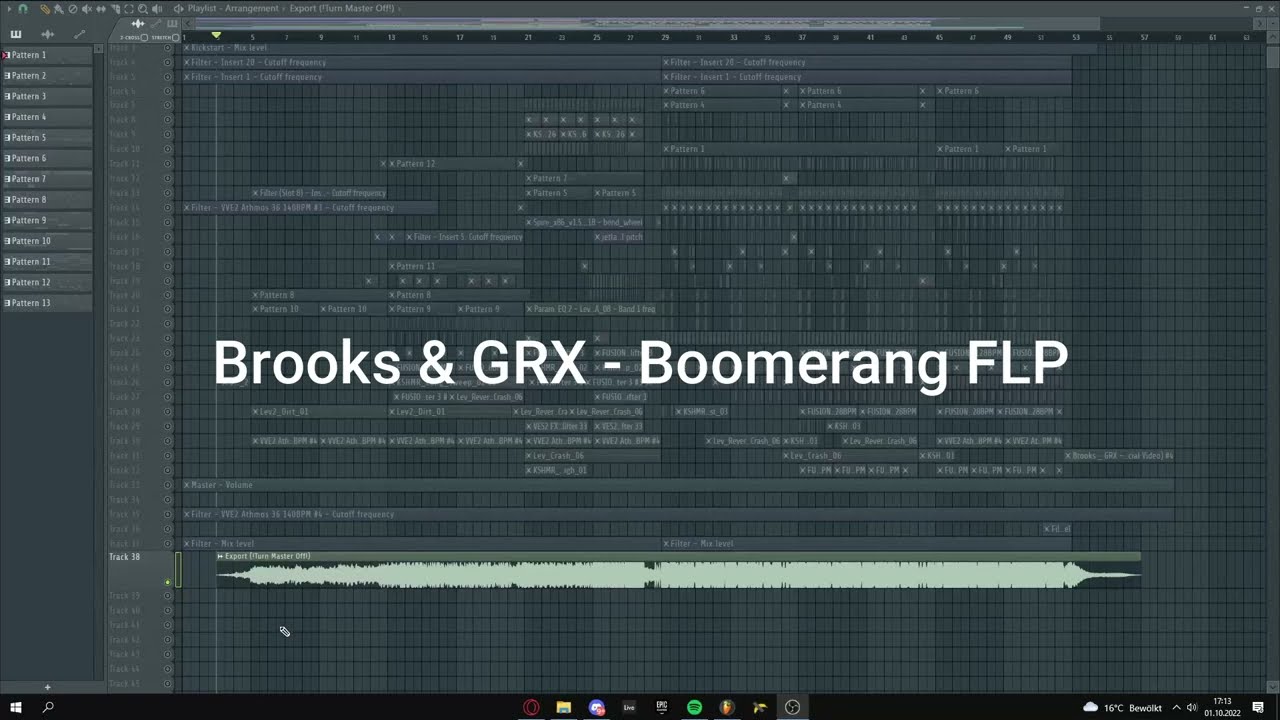Toggle mute dot on Track 45

167,683
